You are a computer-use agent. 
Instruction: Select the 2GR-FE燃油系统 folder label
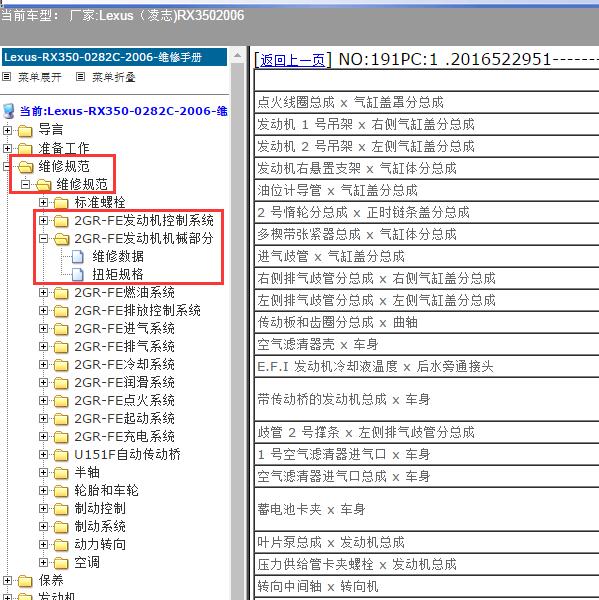(124, 293)
